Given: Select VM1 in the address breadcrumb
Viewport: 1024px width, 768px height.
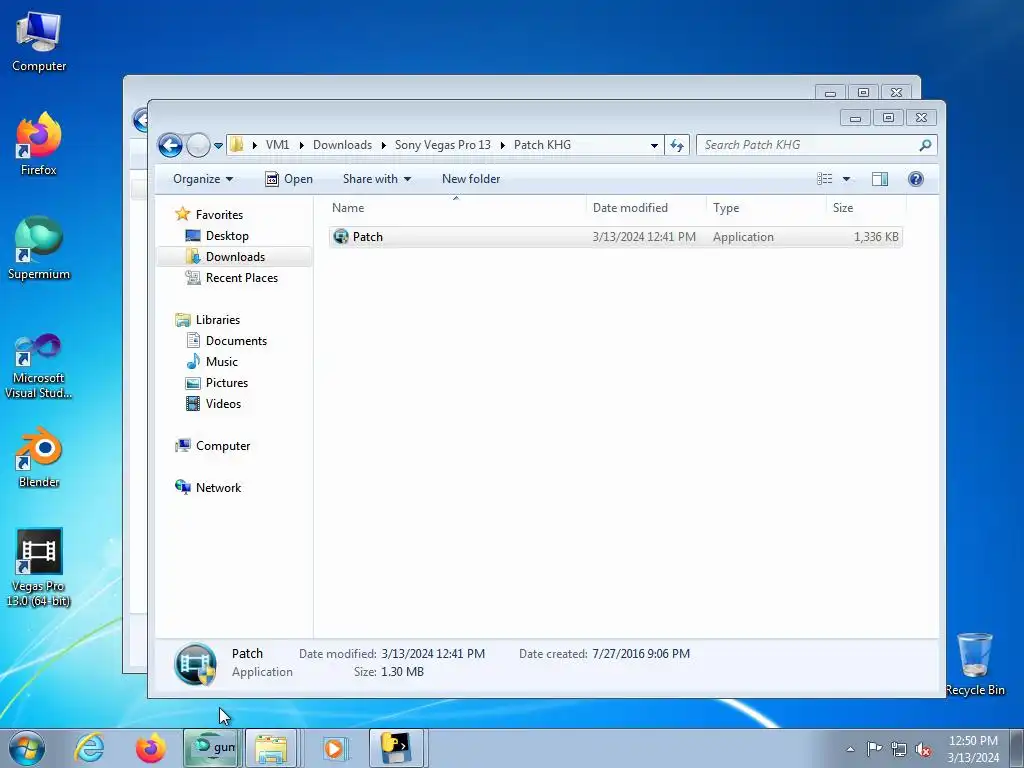Looking at the screenshot, I should (x=277, y=145).
